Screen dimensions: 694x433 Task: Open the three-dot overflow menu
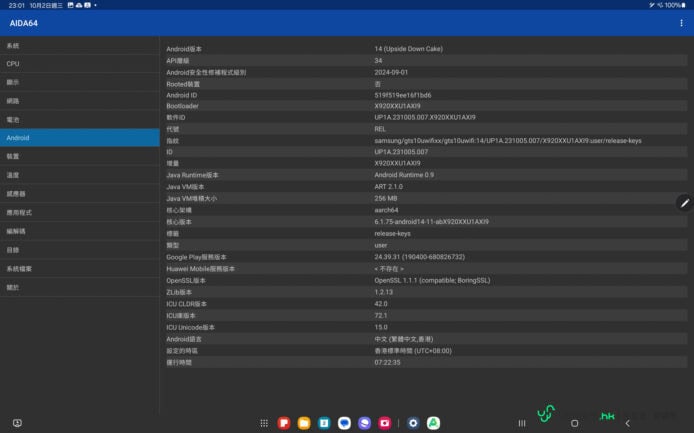[x=681, y=23]
